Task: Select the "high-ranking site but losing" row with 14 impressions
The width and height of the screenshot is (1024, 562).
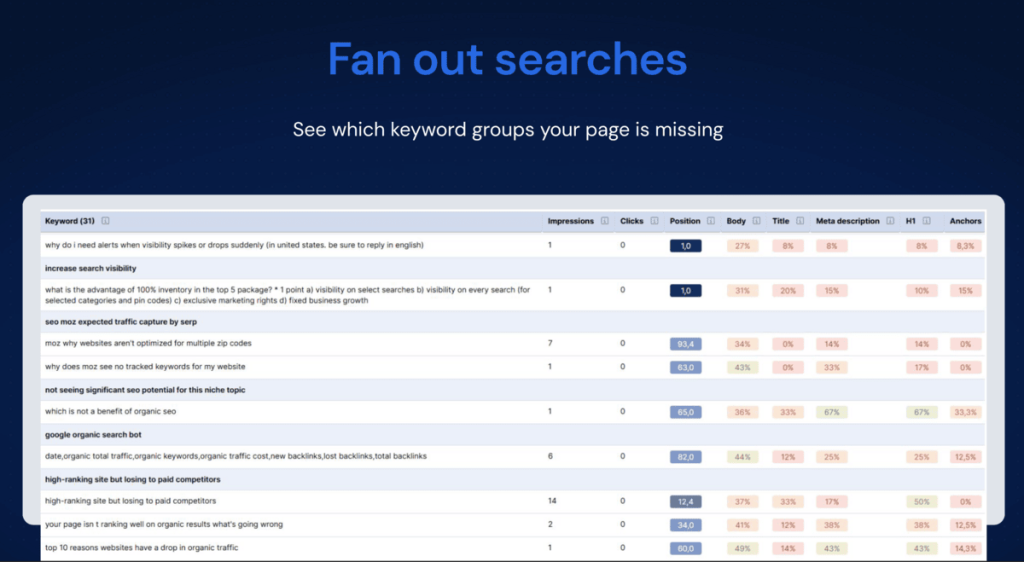Action: point(131,501)
